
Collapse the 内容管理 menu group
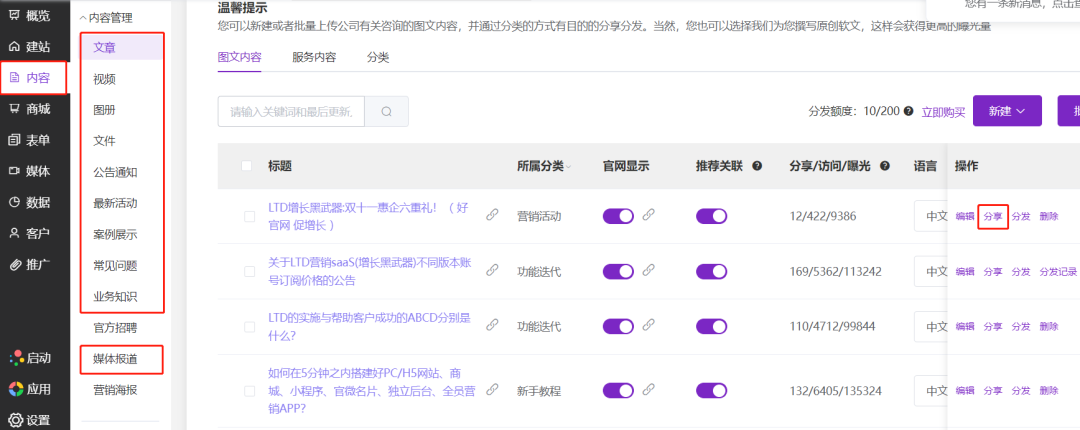click(x=105, y=18)
